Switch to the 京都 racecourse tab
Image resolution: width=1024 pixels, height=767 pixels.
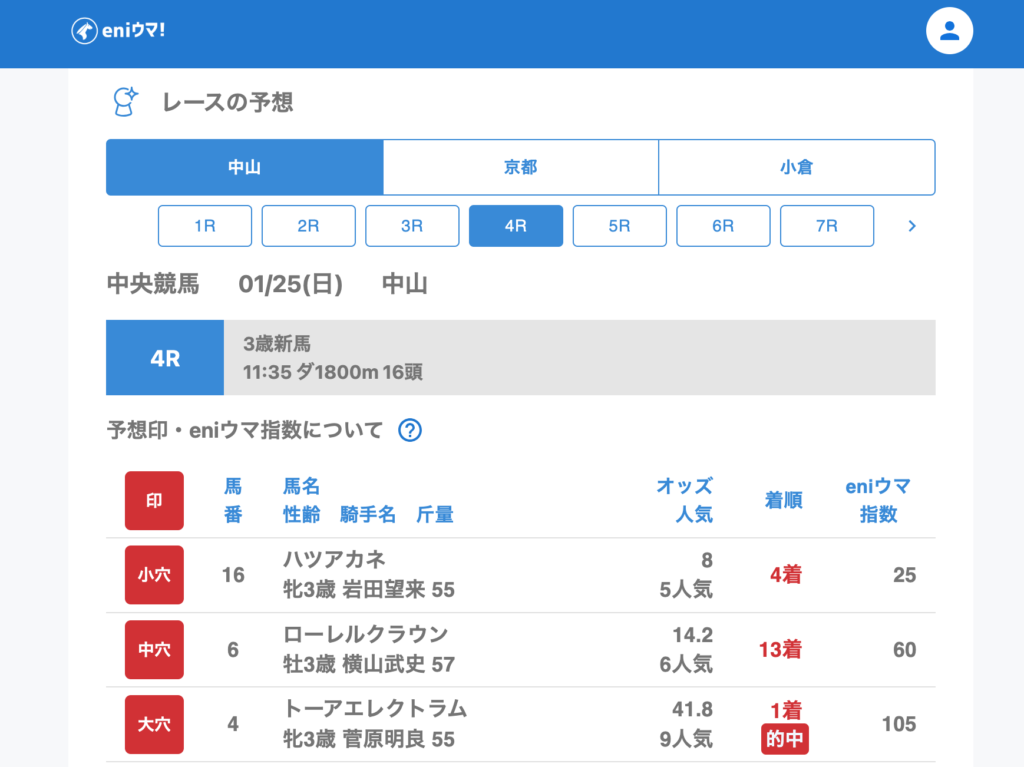point(520,167)
